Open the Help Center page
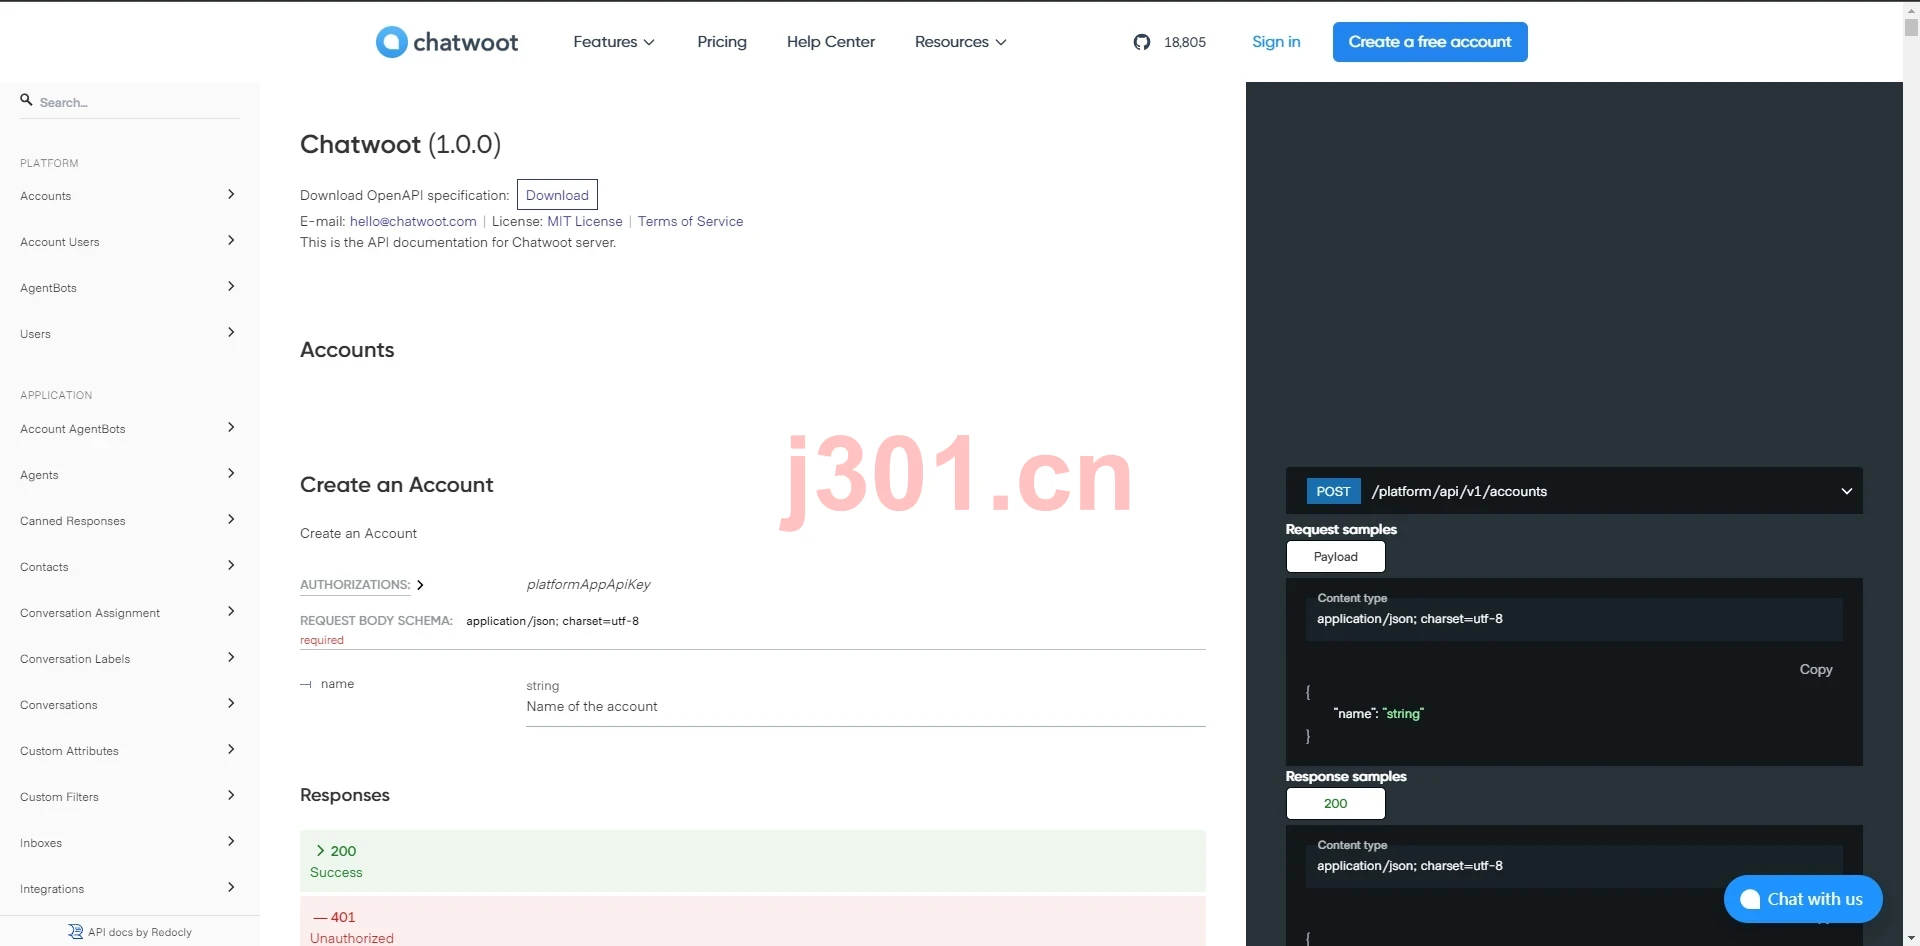Viewport: 1920px width, 946px height. 830,42
